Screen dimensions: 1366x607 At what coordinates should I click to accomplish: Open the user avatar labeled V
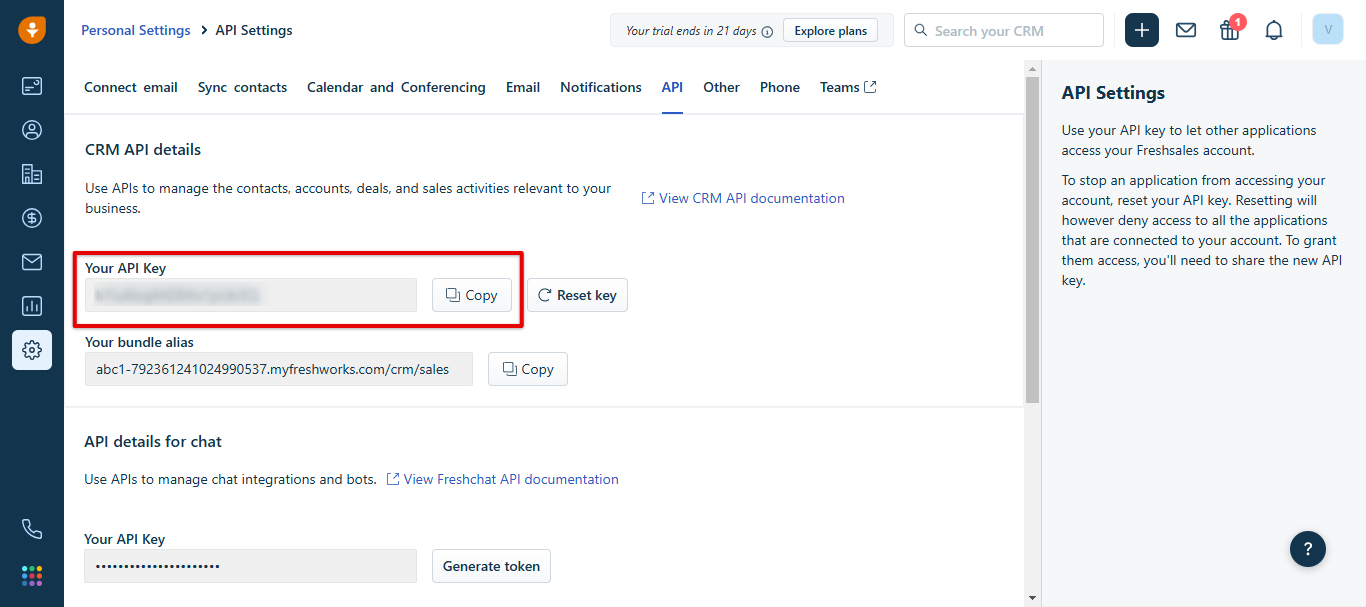point(1328,30)
